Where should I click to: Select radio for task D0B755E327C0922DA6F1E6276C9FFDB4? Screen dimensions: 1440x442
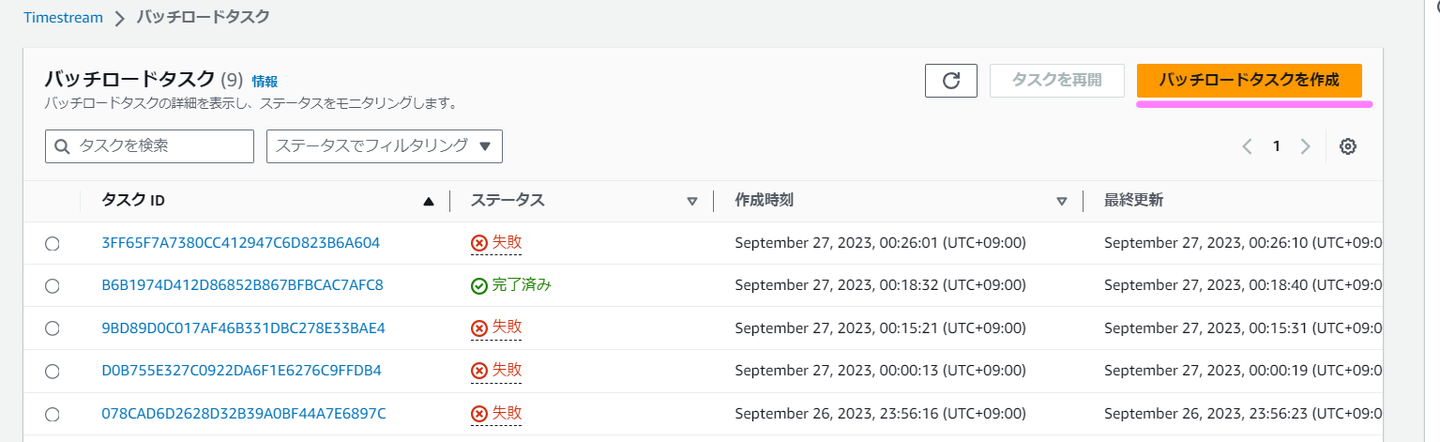[x=53, y=371]
